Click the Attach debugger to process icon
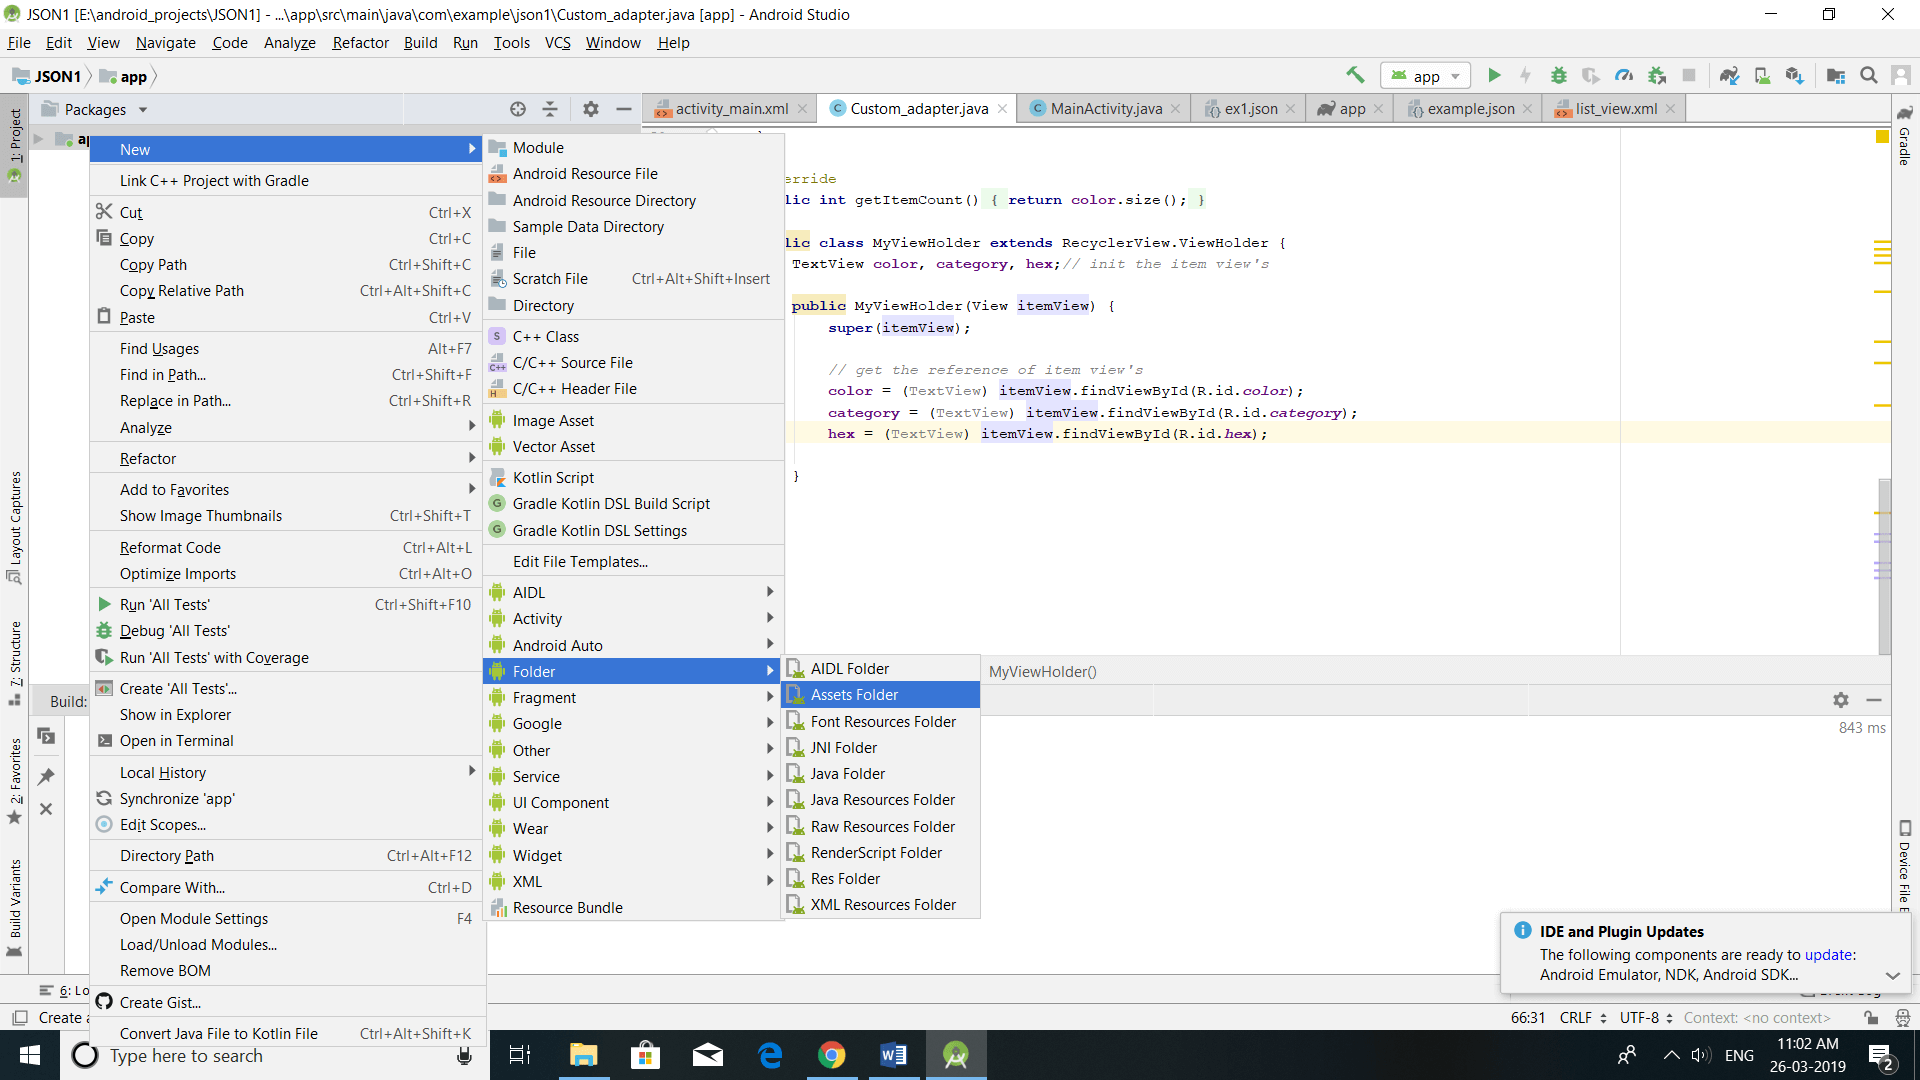 click(1655, 75)
